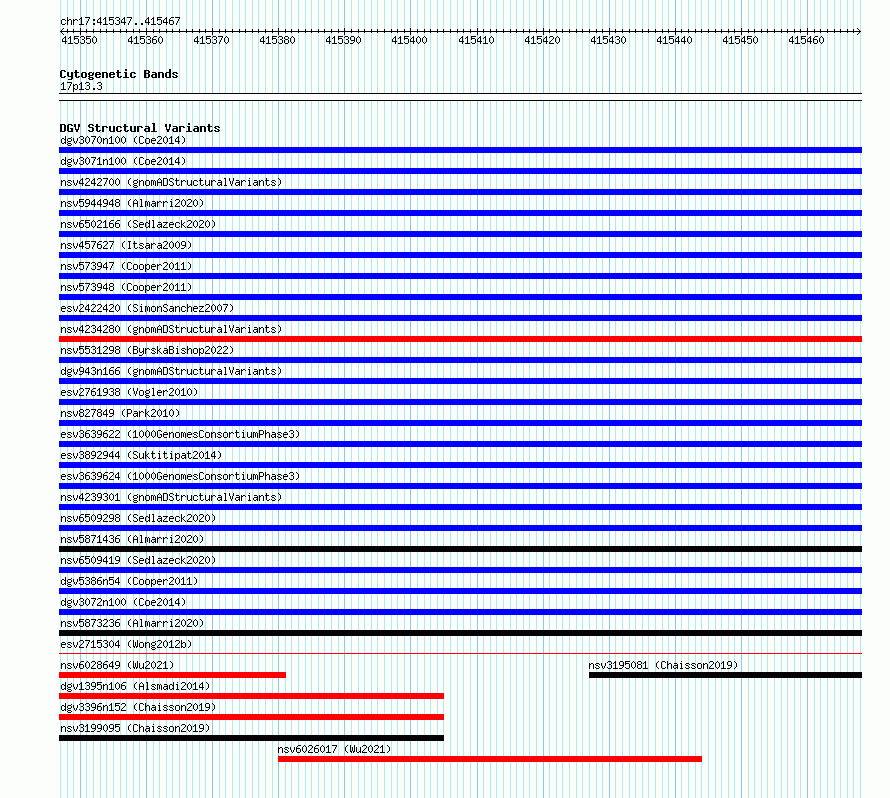The width and height of the screenshot is (890, 798).
Task: Select nsv6502166 (Sedlazeck2020) label
Action: coord(138,224)
